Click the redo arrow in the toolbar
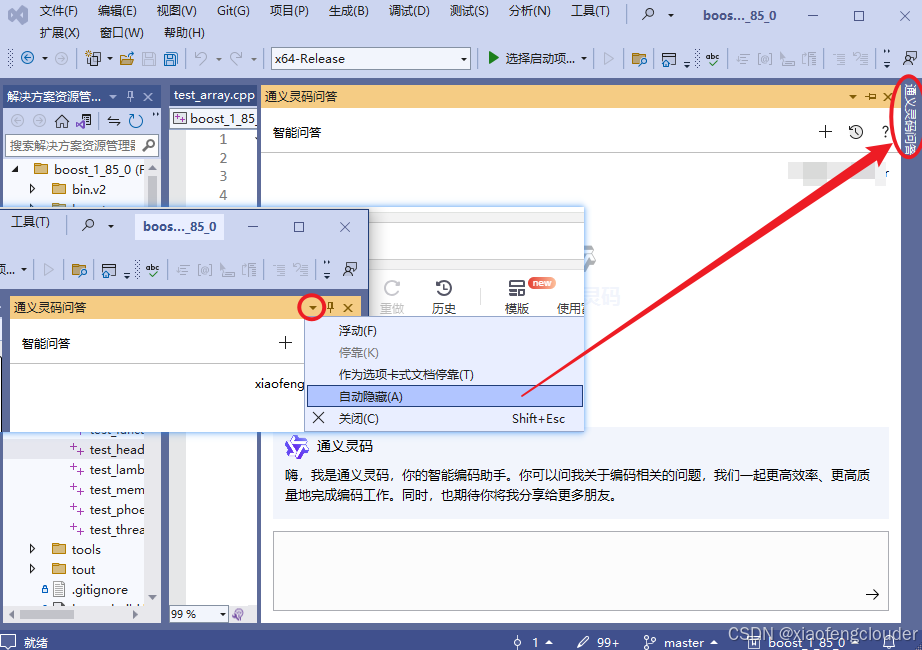 tap(236, 58)
